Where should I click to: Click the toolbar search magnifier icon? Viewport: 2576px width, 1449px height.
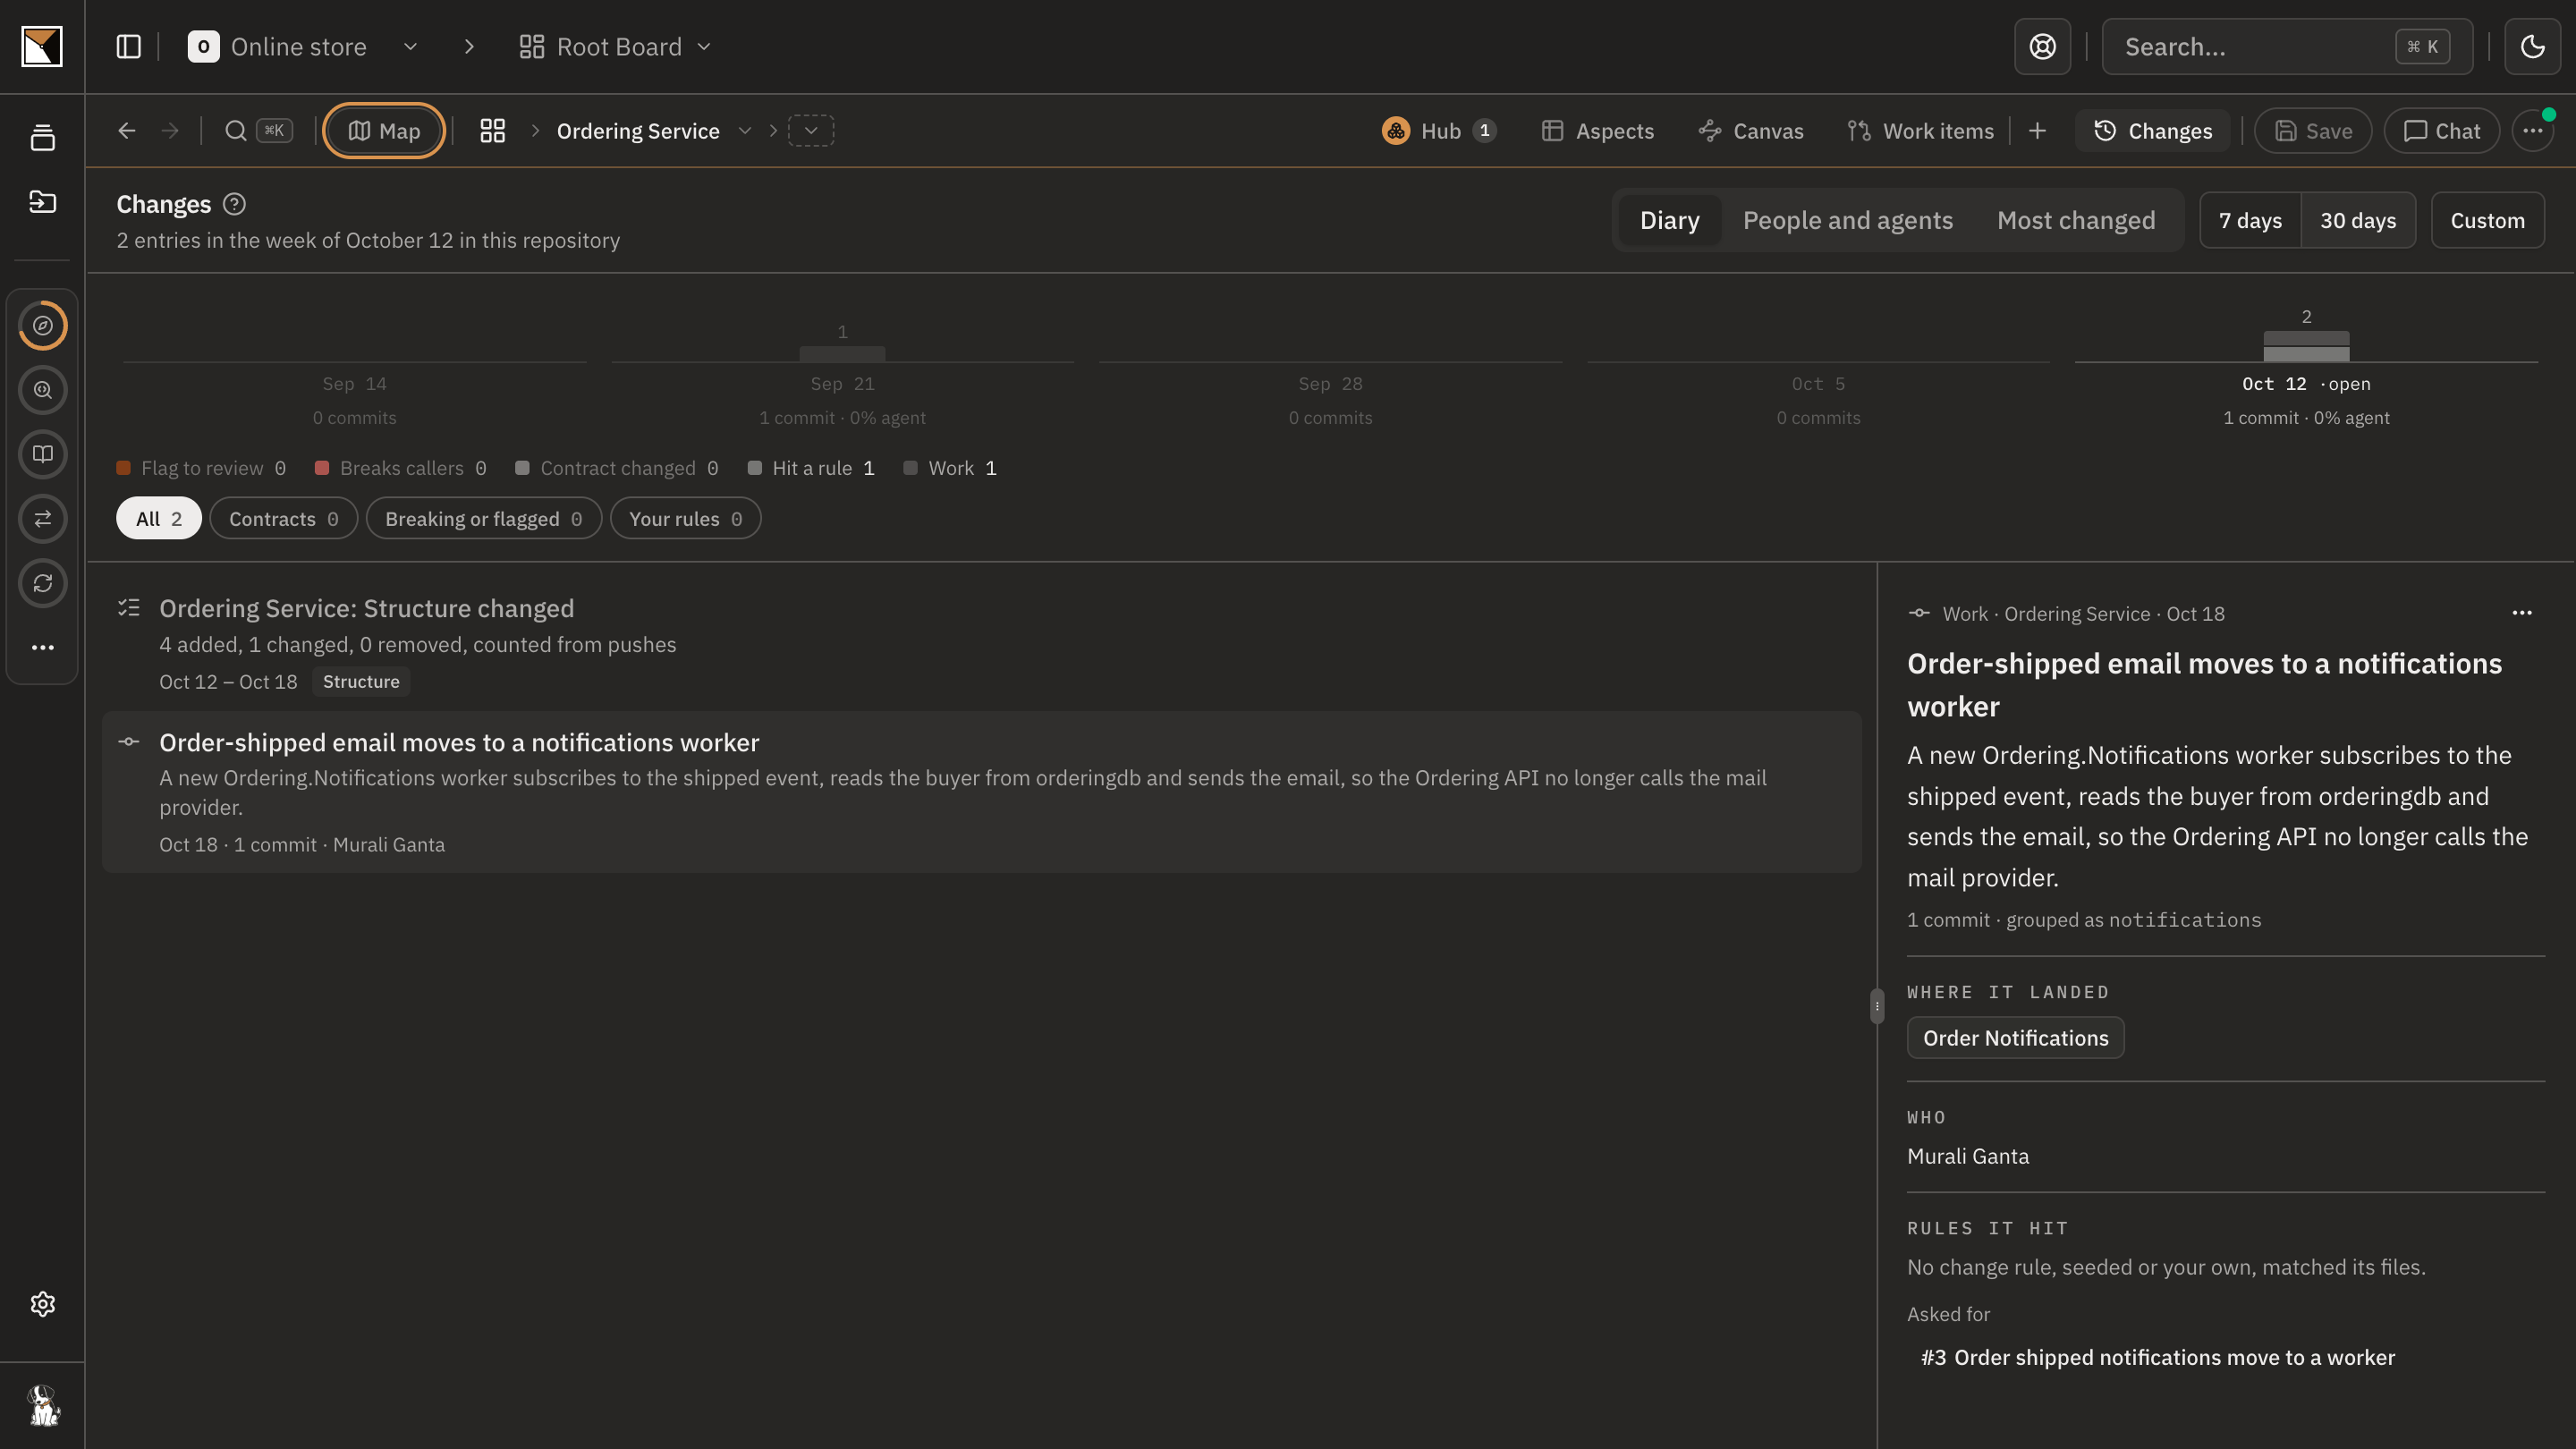235,131
